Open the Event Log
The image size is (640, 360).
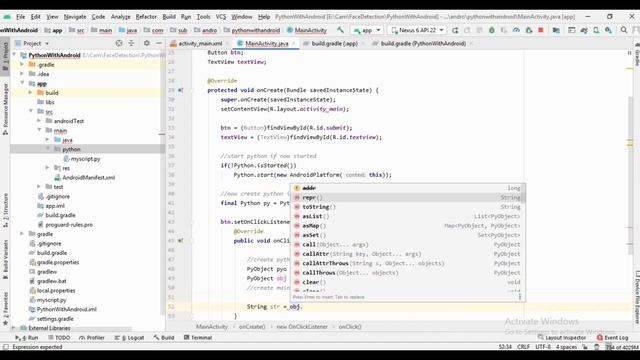612,338
